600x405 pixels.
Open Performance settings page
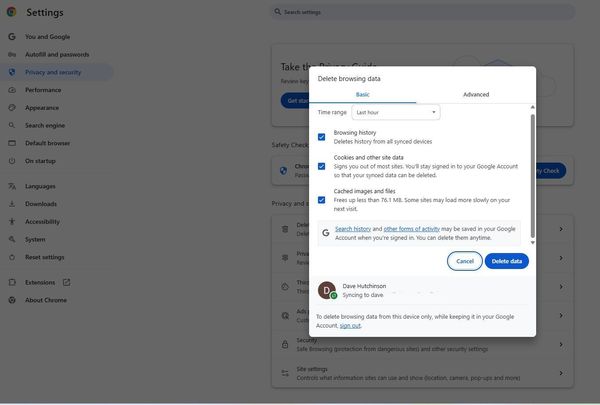click(43, 90)
